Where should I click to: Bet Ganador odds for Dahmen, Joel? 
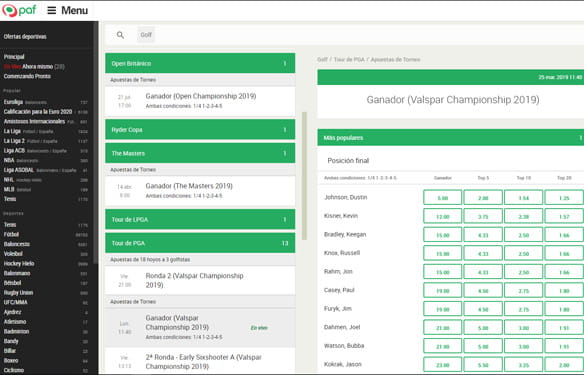click(442, 328)
